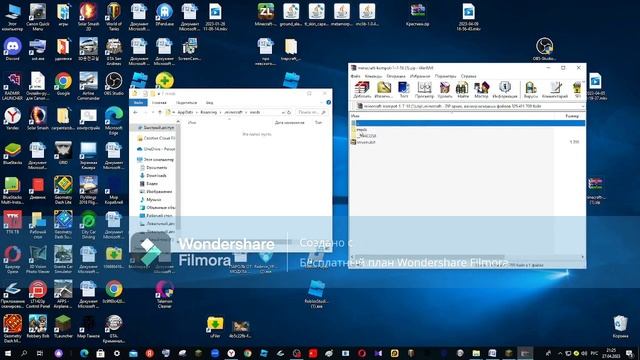The image size is (640, 360).
Task: Select the Discord desktop icon
Action: point(12,49)
